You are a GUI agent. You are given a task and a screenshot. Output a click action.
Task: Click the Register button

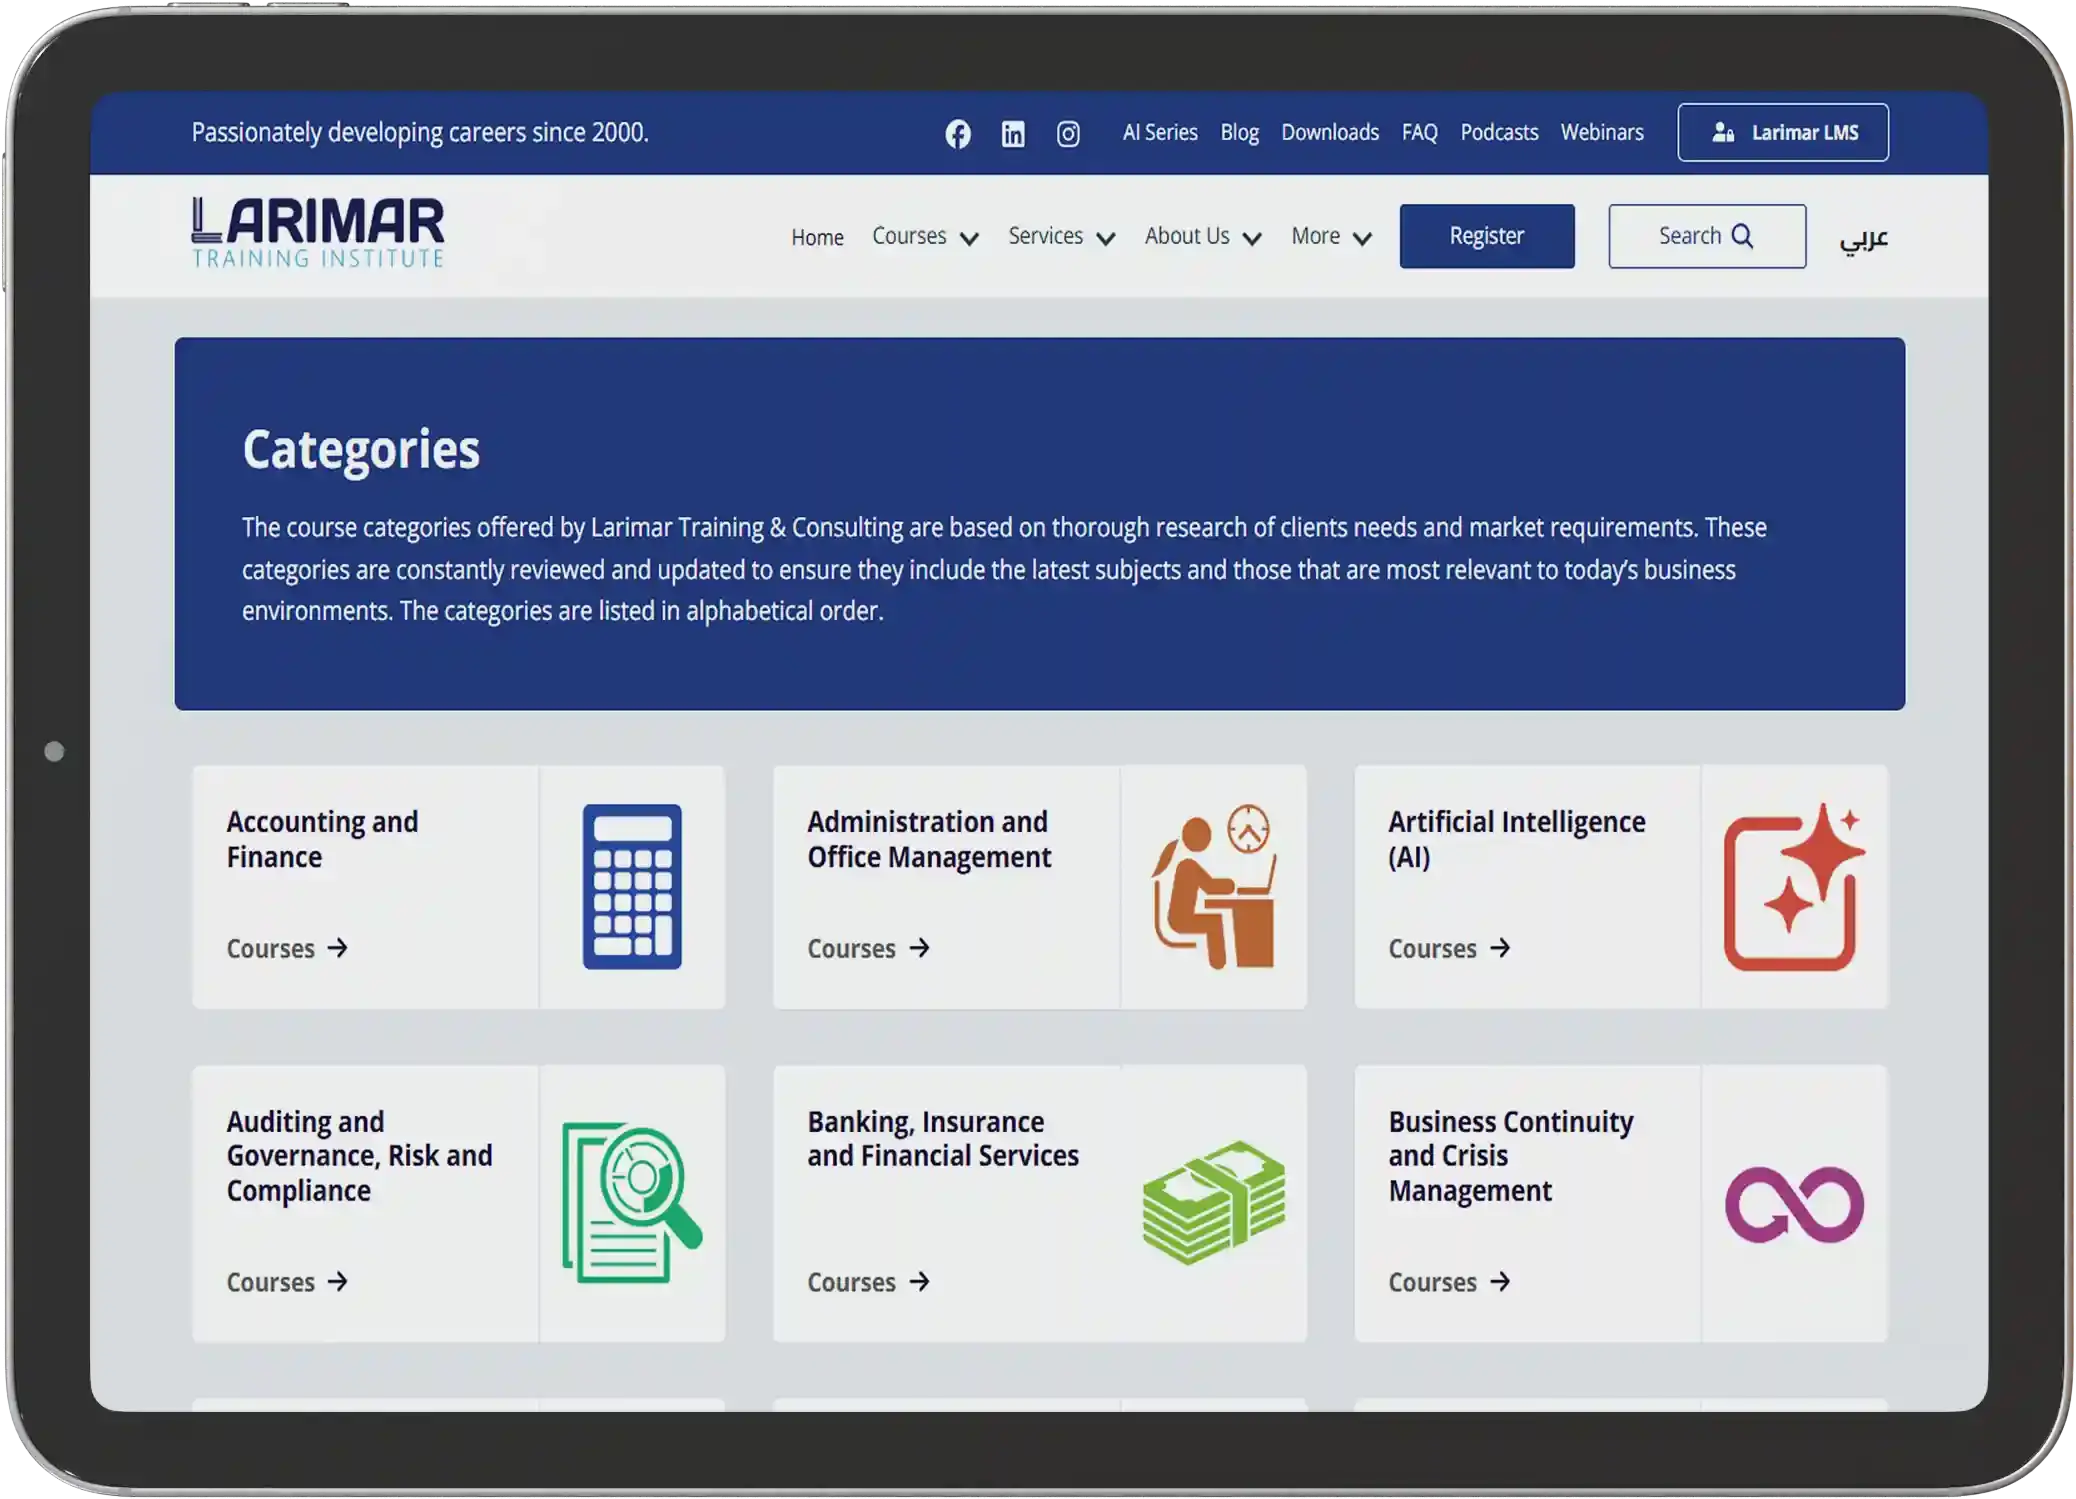tap(1486, 236)
